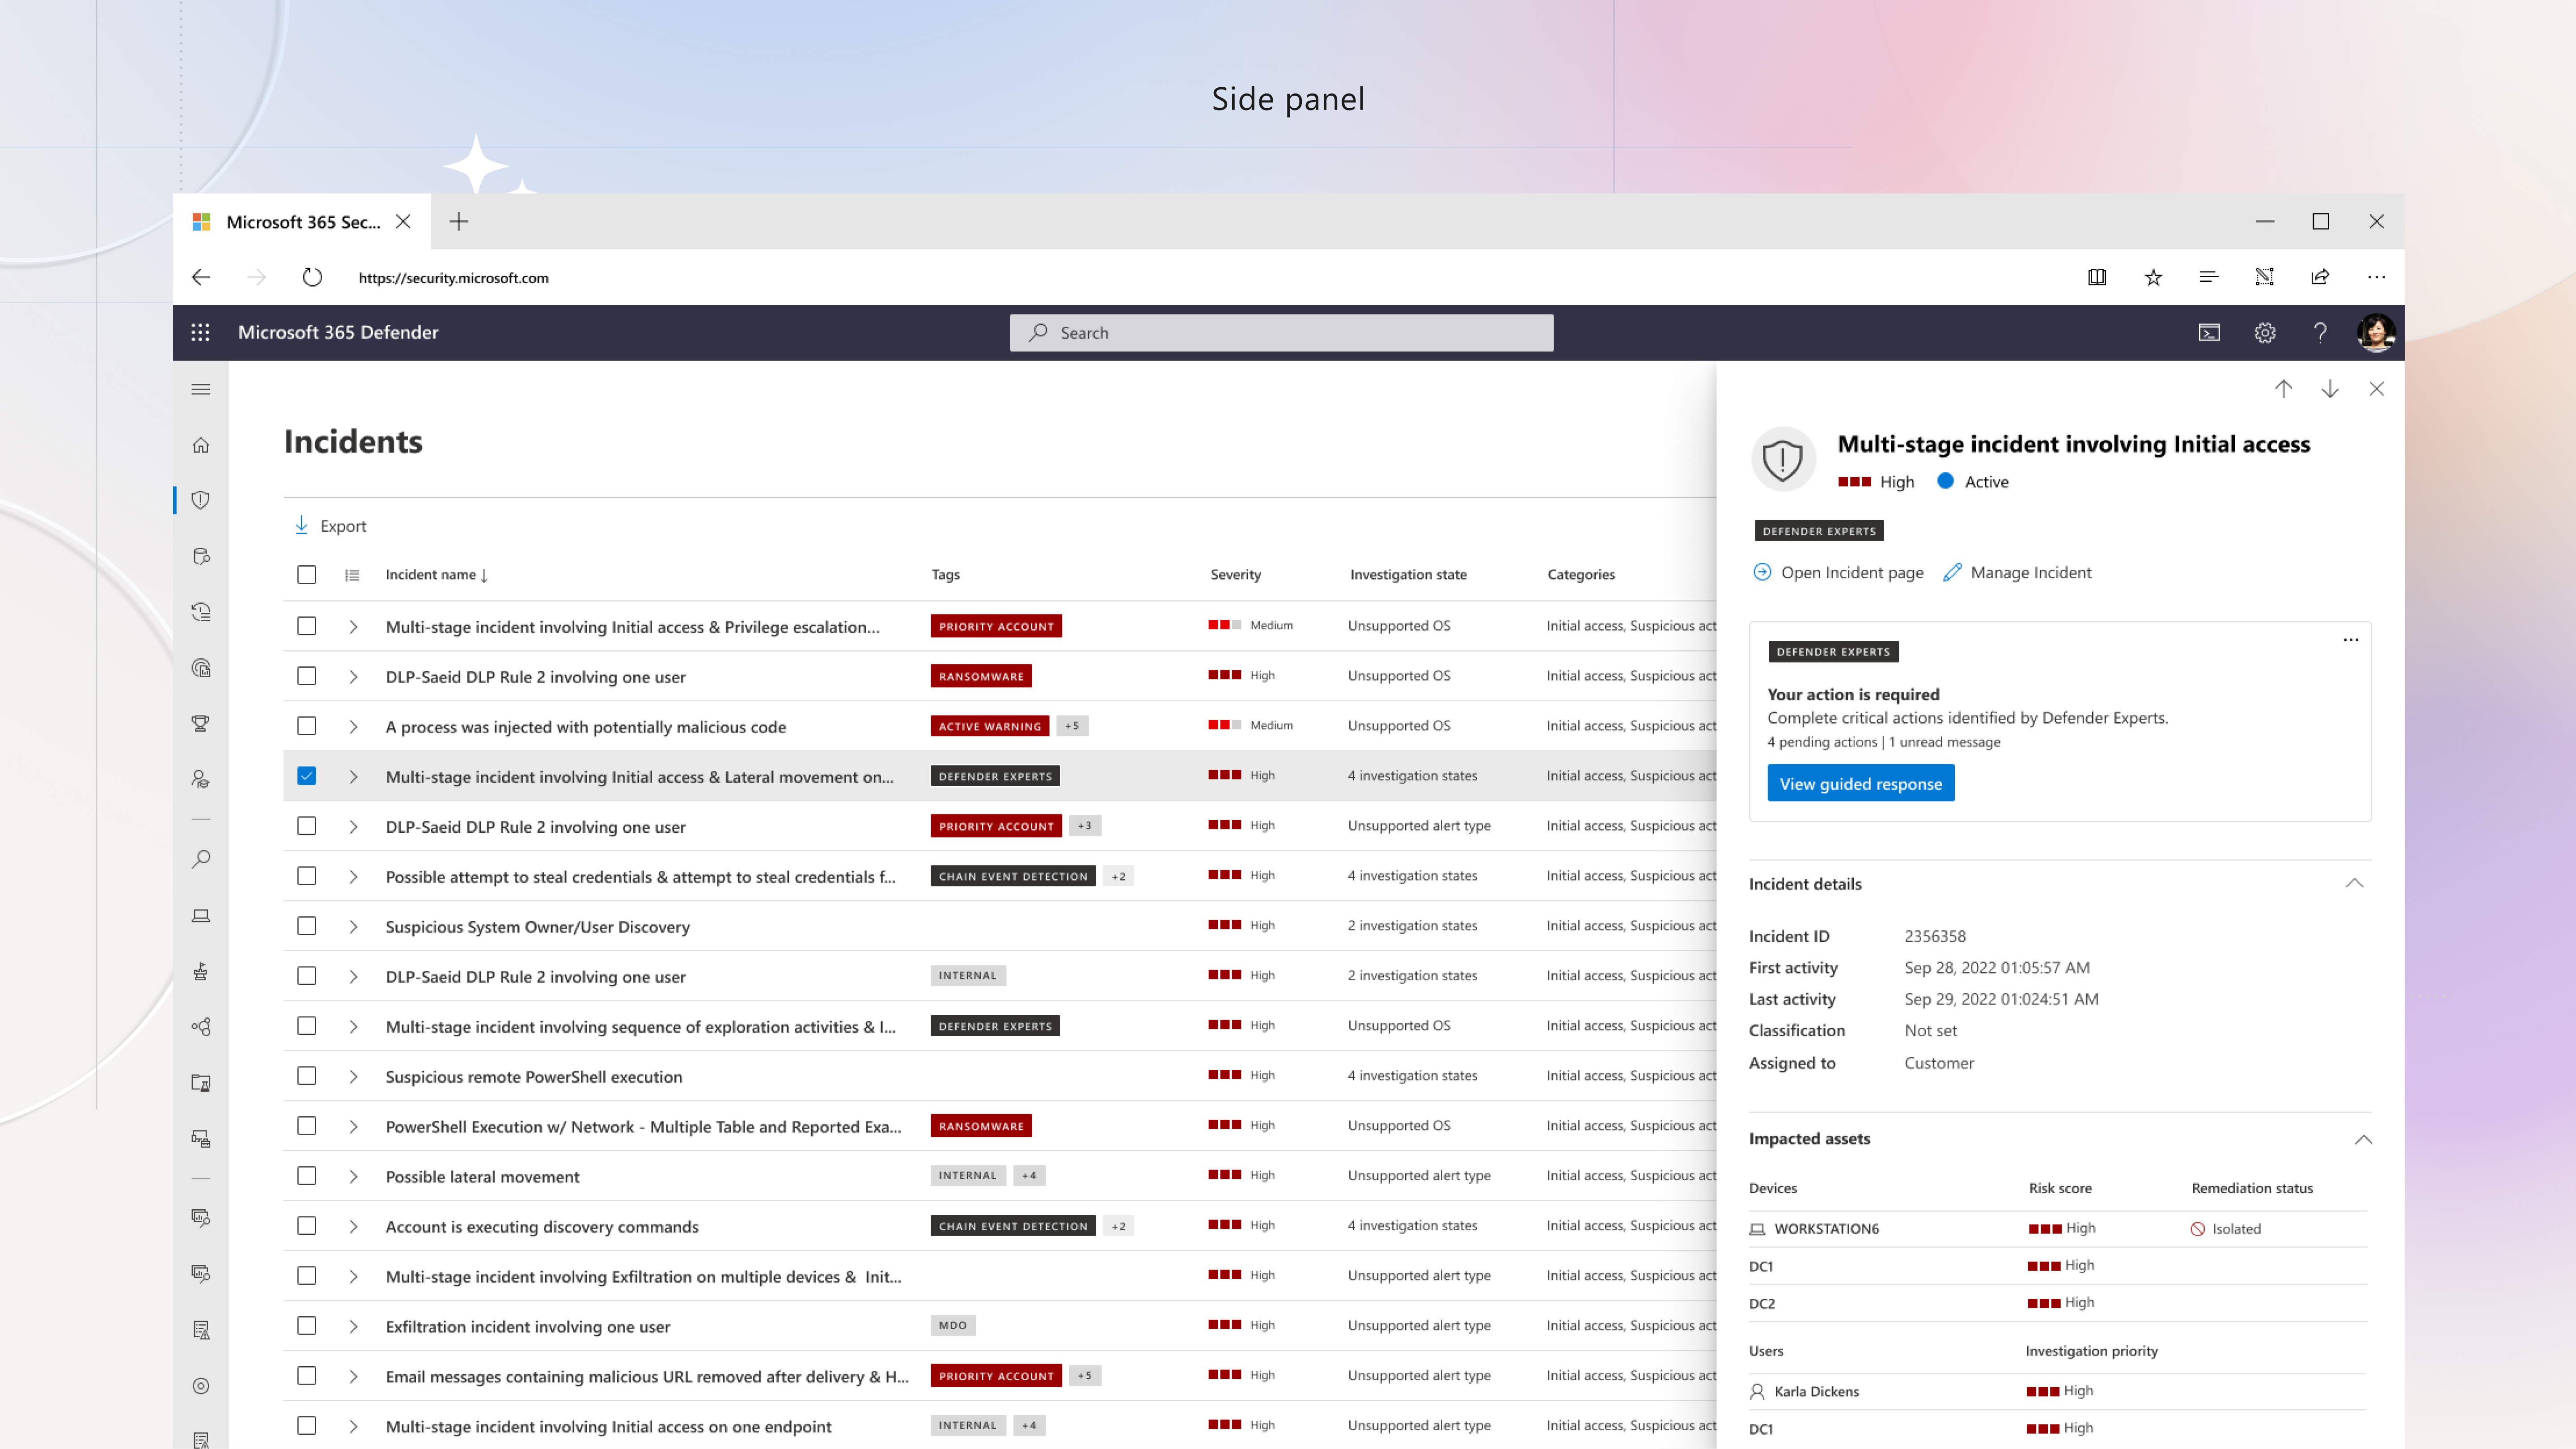Open the trophy icon in the sidebar
This screenshot has width=2576, height=1449.
[x=200, y=723]
